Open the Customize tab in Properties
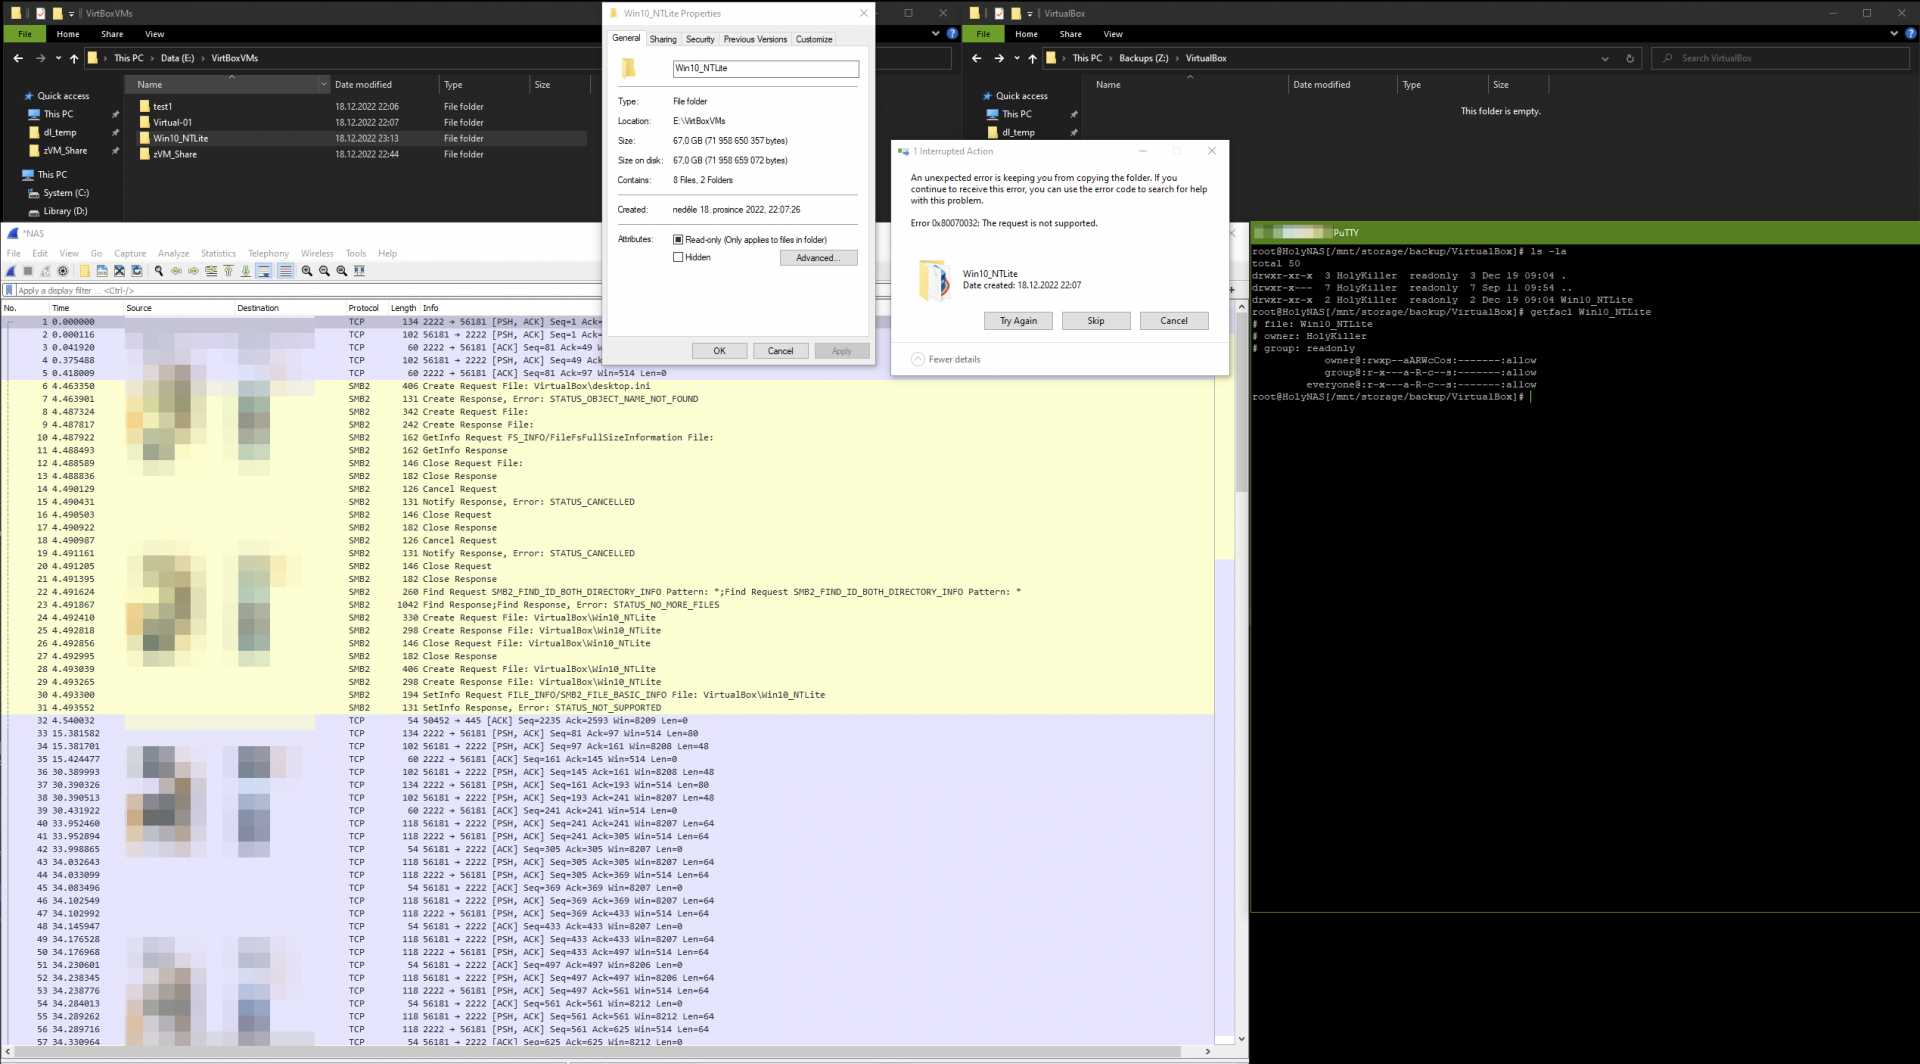 coord(814,39)
